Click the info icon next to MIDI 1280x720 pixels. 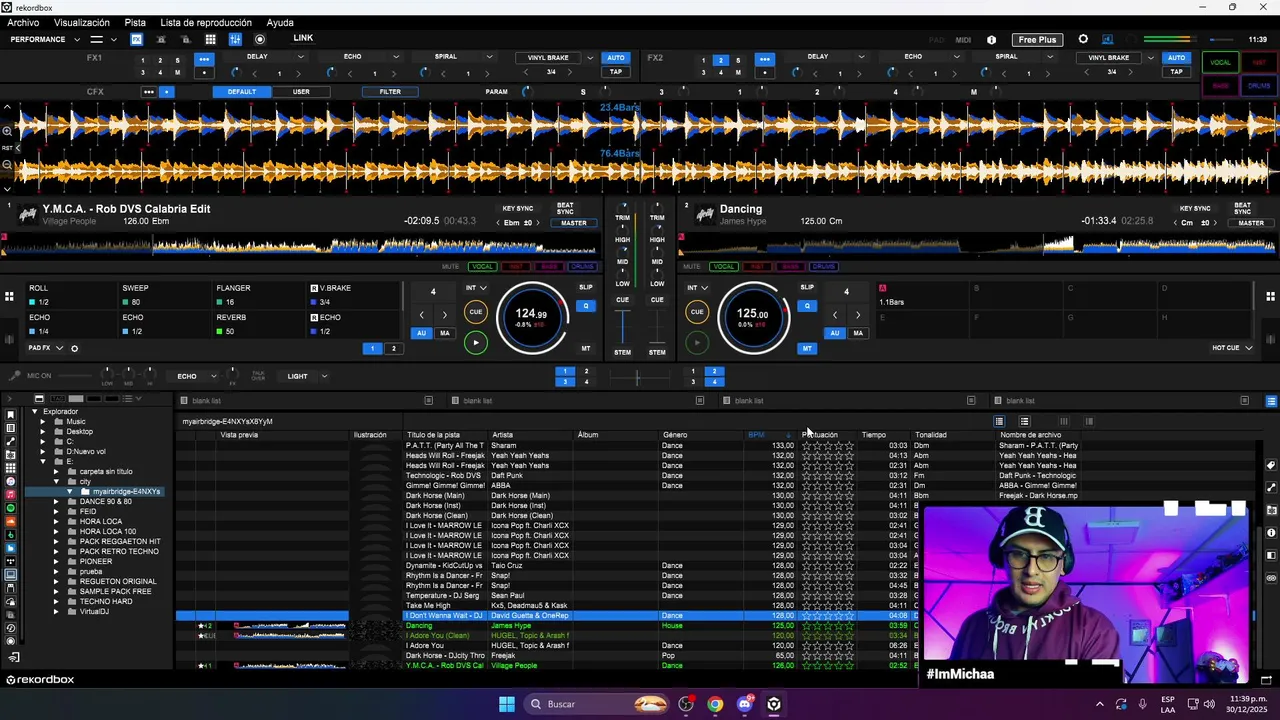pos(991,40)
